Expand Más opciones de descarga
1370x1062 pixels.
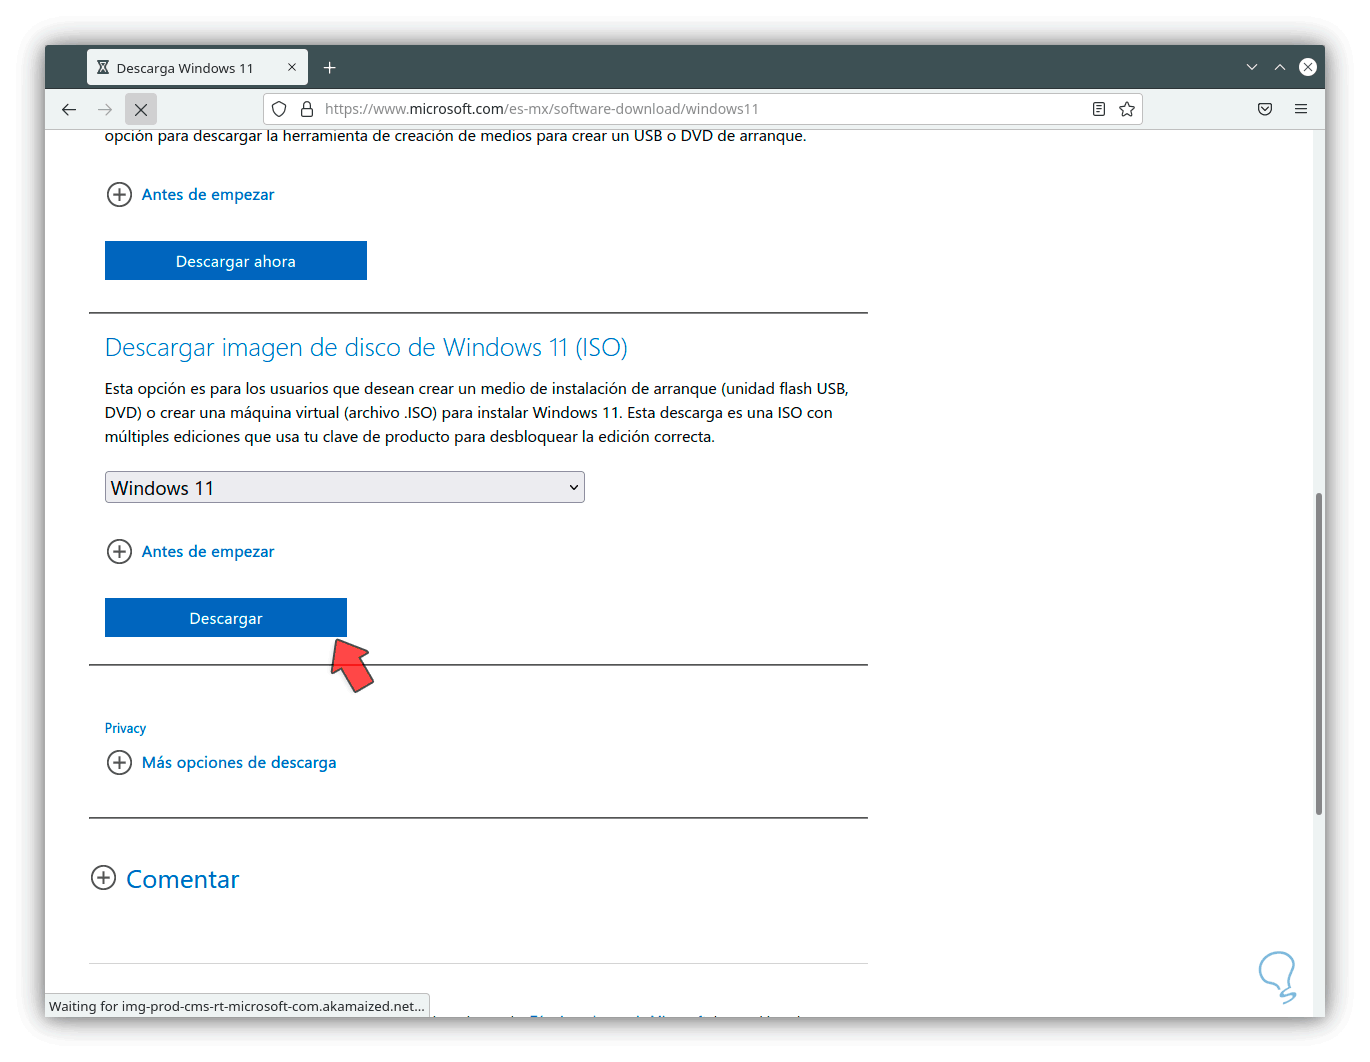221,762
